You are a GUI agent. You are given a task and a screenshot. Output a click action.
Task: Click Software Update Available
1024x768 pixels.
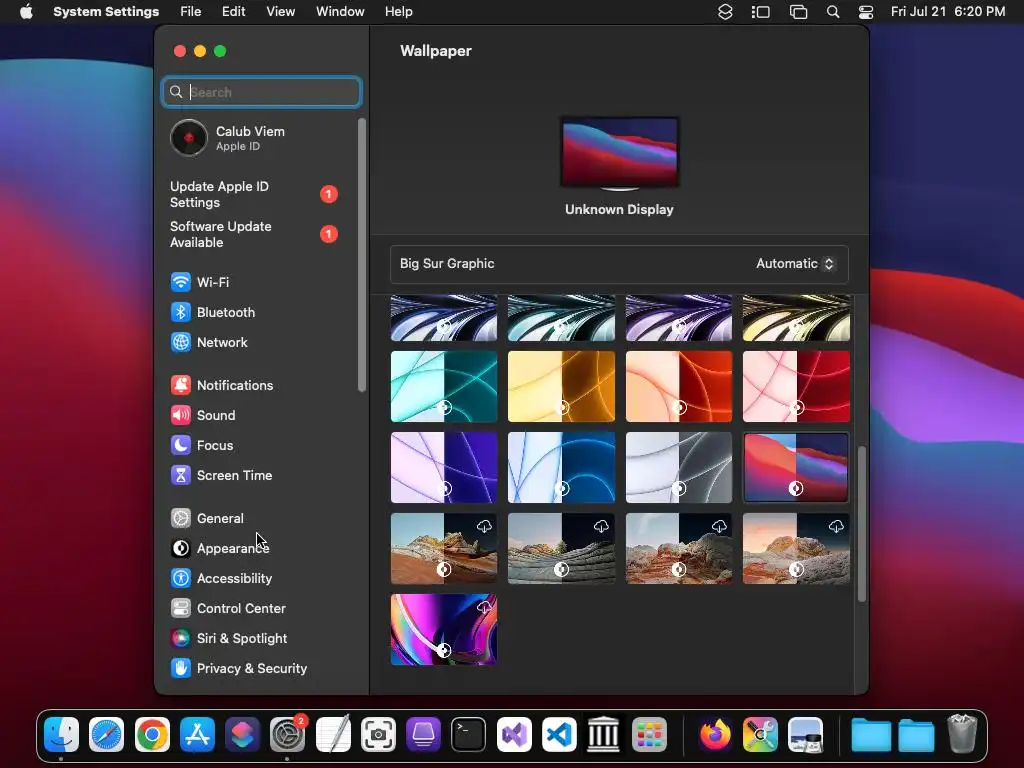coord(255,234)
